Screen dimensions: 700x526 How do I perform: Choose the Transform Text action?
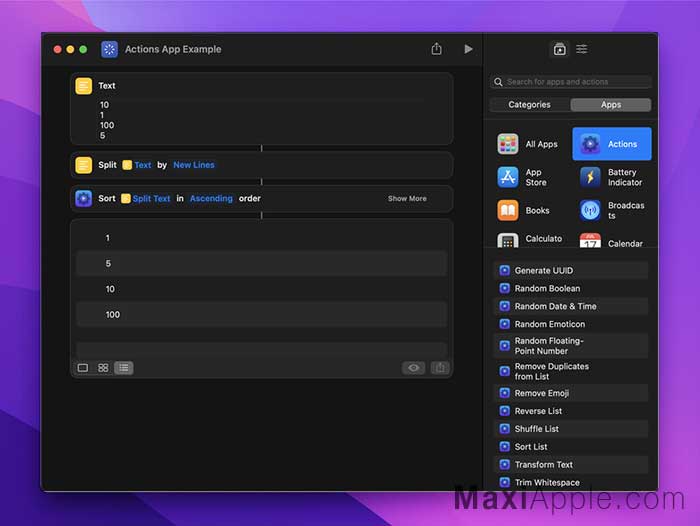571,464
